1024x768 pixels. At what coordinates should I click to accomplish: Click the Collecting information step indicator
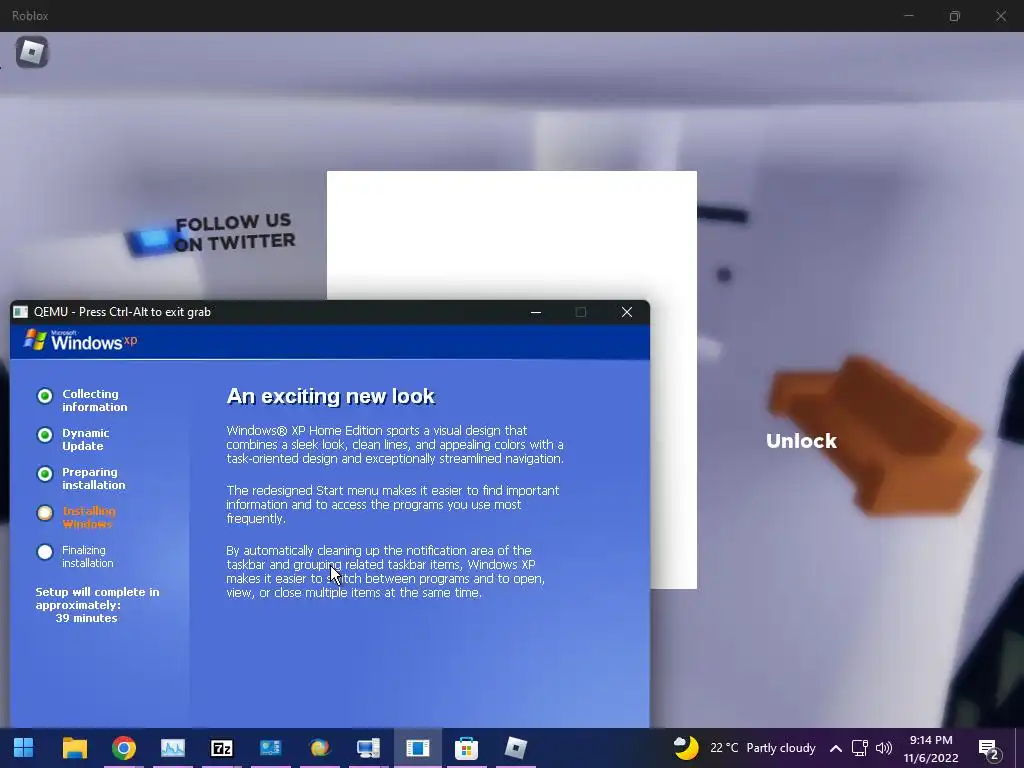pos(44,396)
